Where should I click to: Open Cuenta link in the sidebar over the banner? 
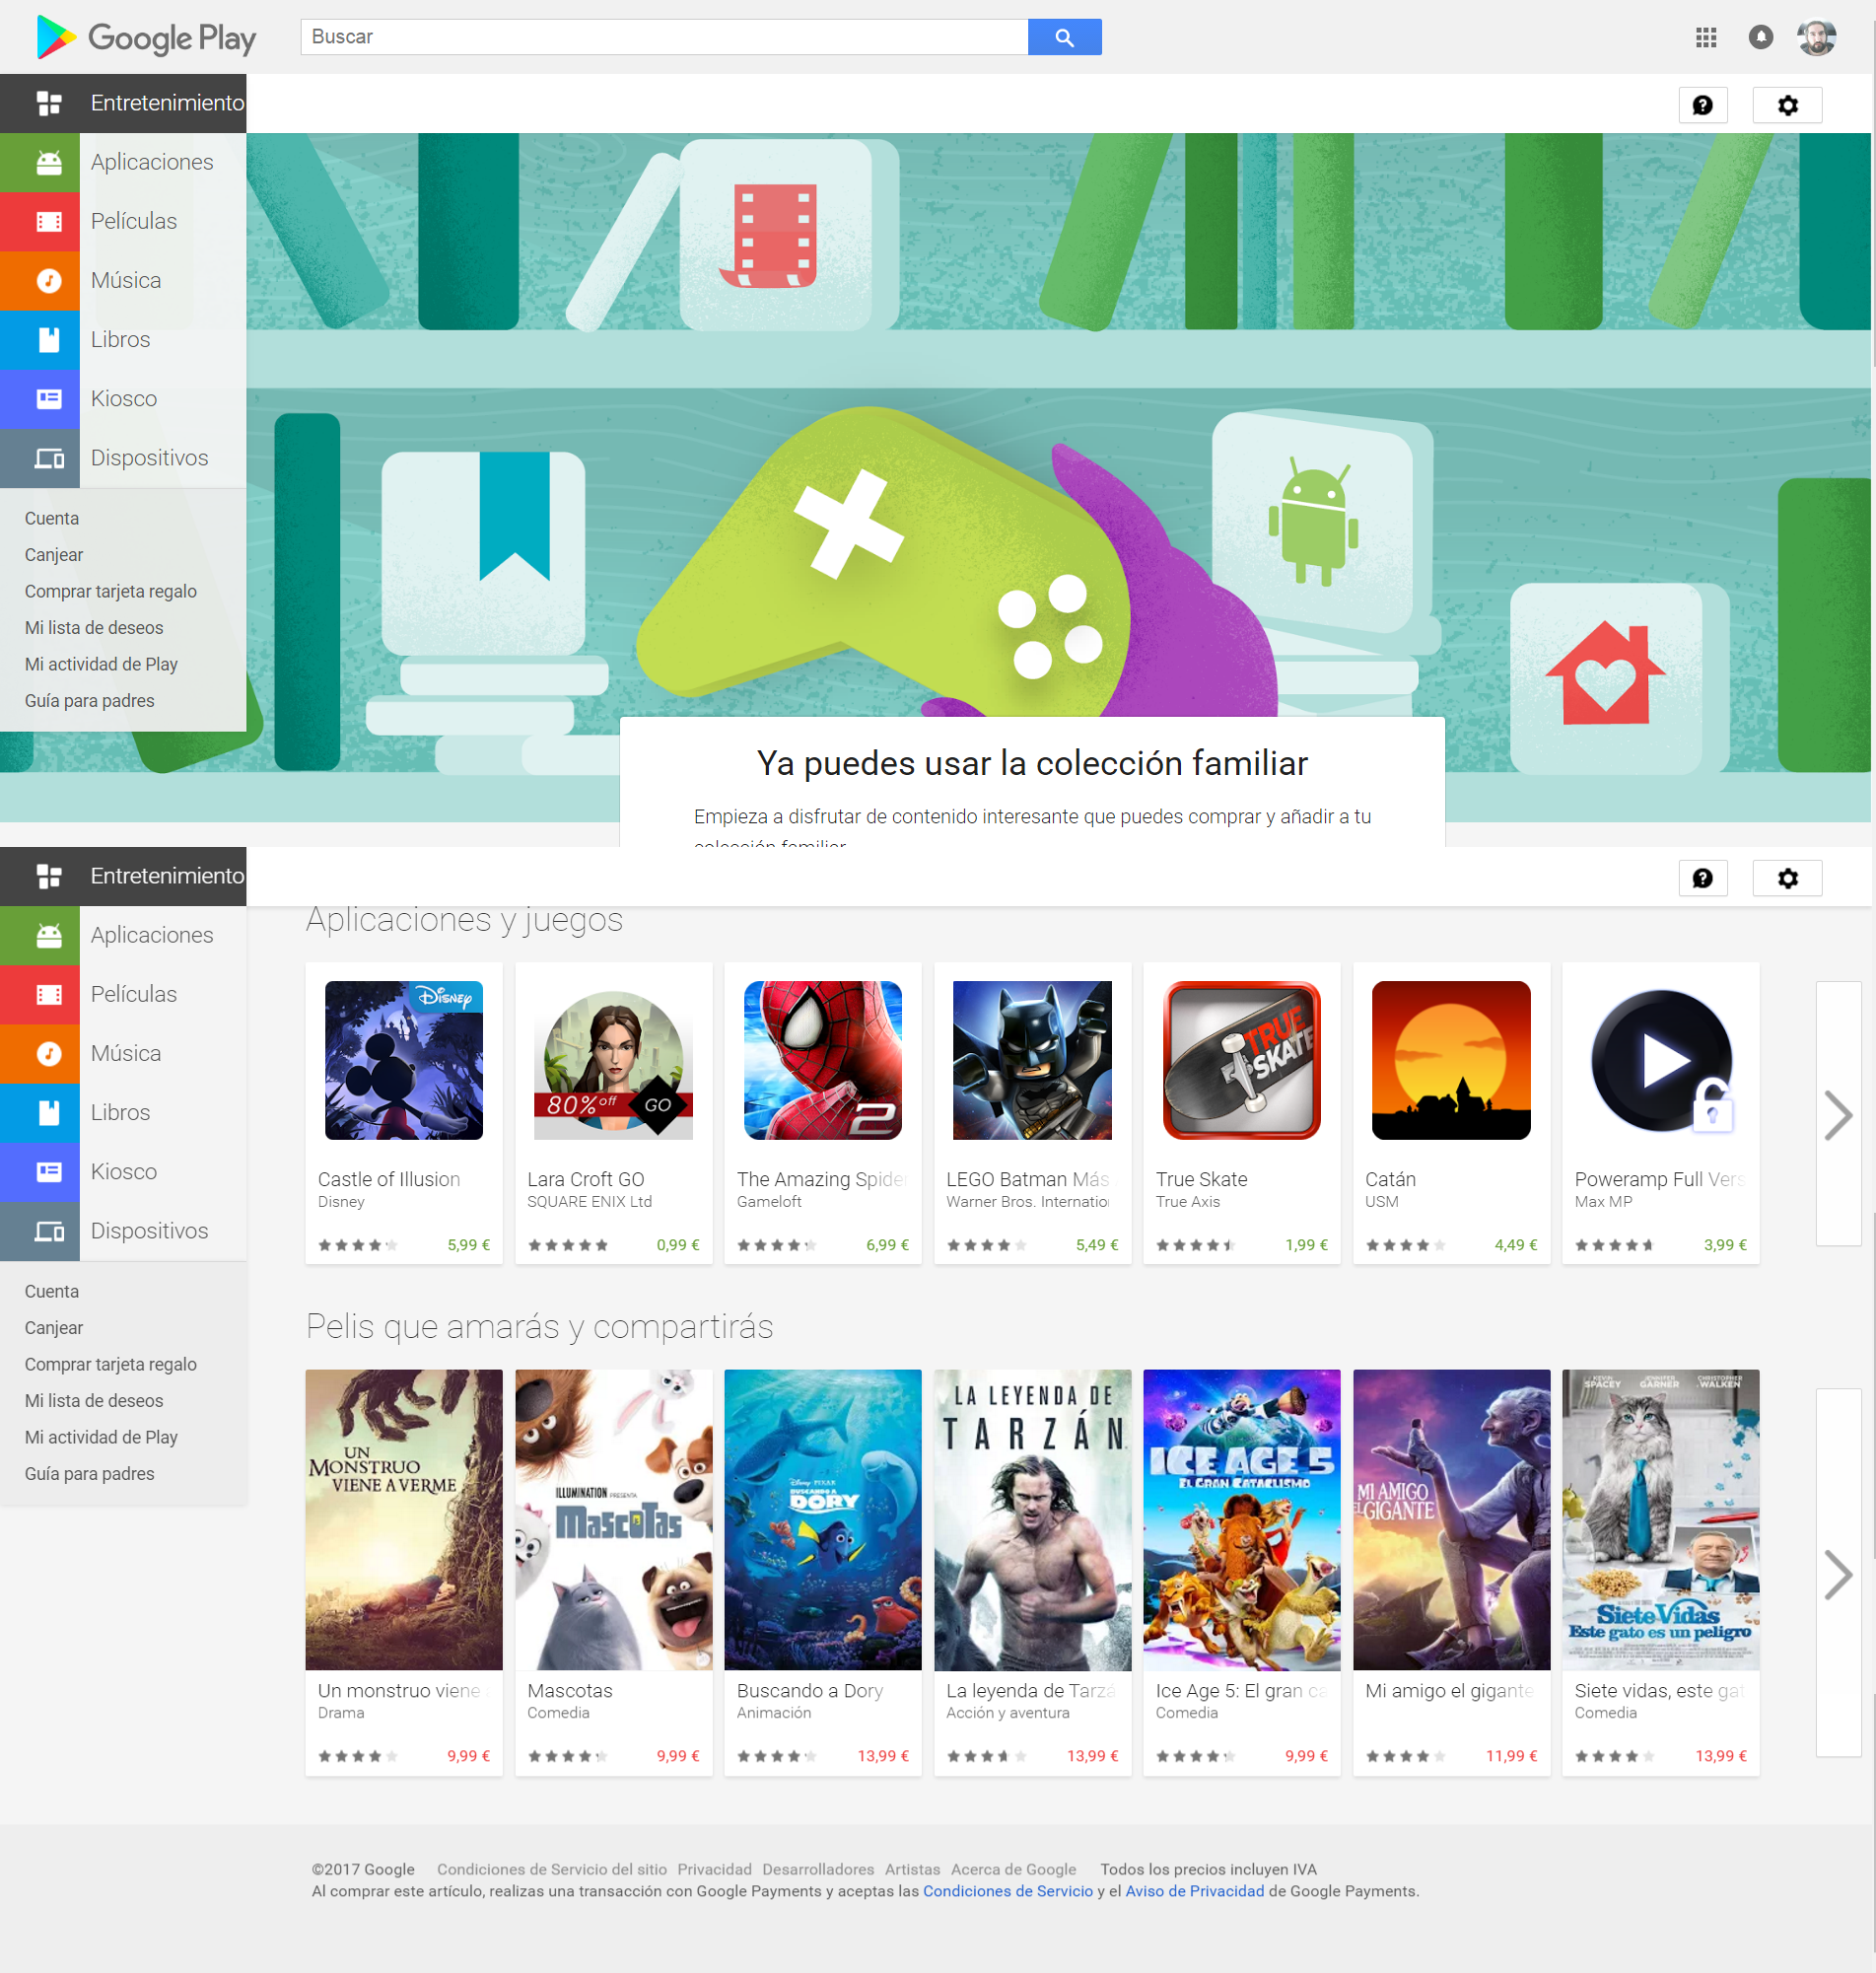click(52, 518)
